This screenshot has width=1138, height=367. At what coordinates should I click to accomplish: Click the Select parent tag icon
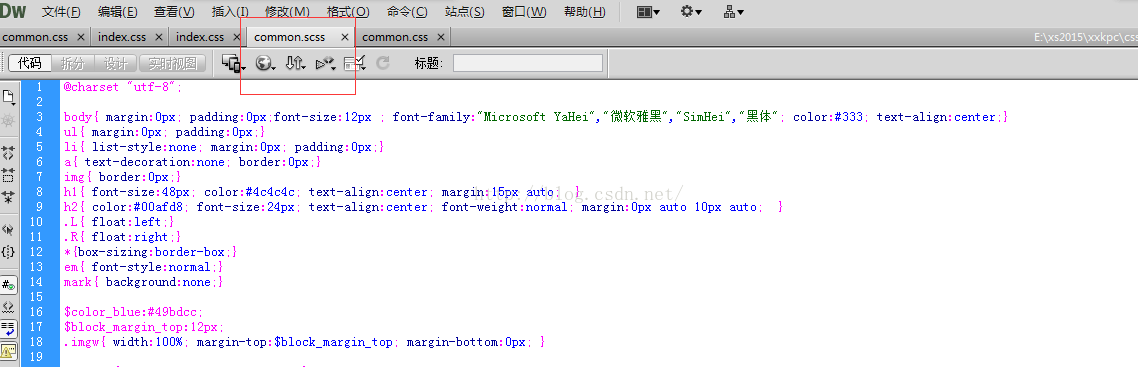coord(9,230)
